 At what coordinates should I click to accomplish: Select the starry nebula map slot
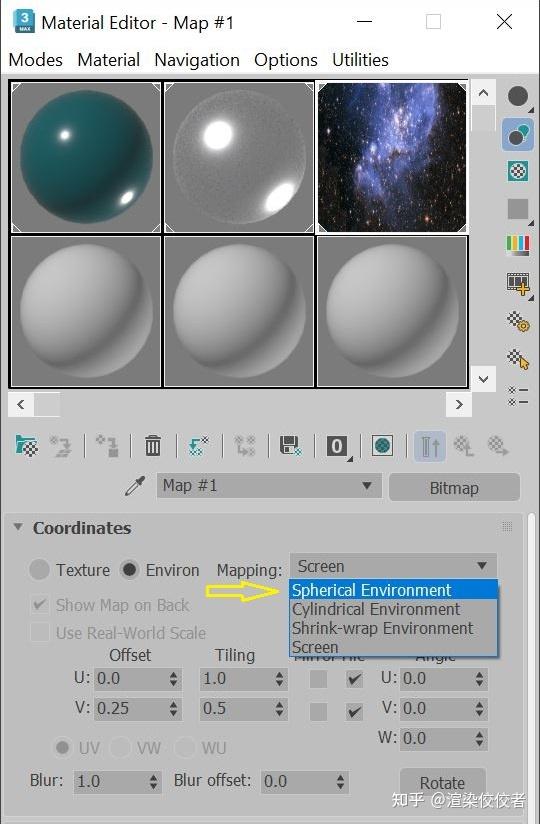pyautogui.click(x=392, y=157)
